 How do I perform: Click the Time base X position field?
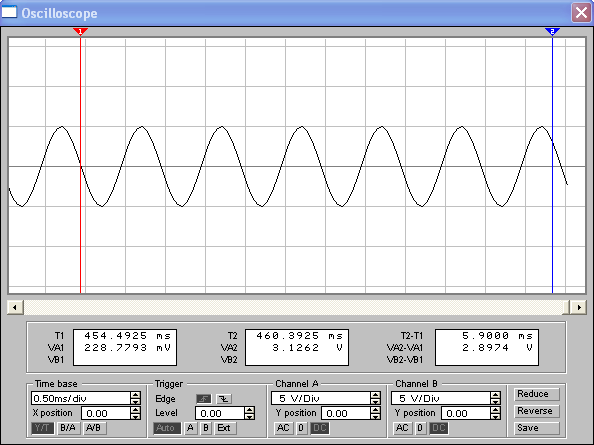(x=106, y=413)
